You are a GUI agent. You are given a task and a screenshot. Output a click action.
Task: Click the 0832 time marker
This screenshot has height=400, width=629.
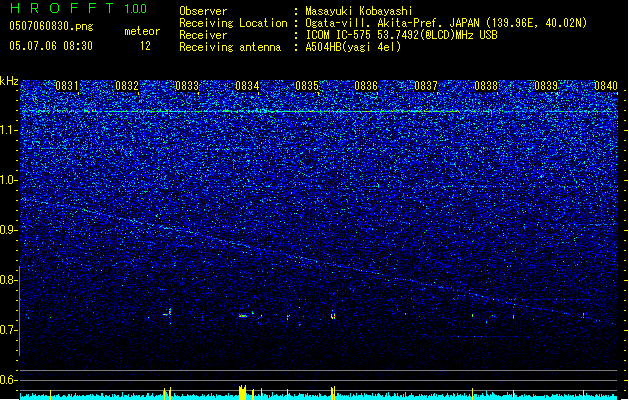point(127,86)
